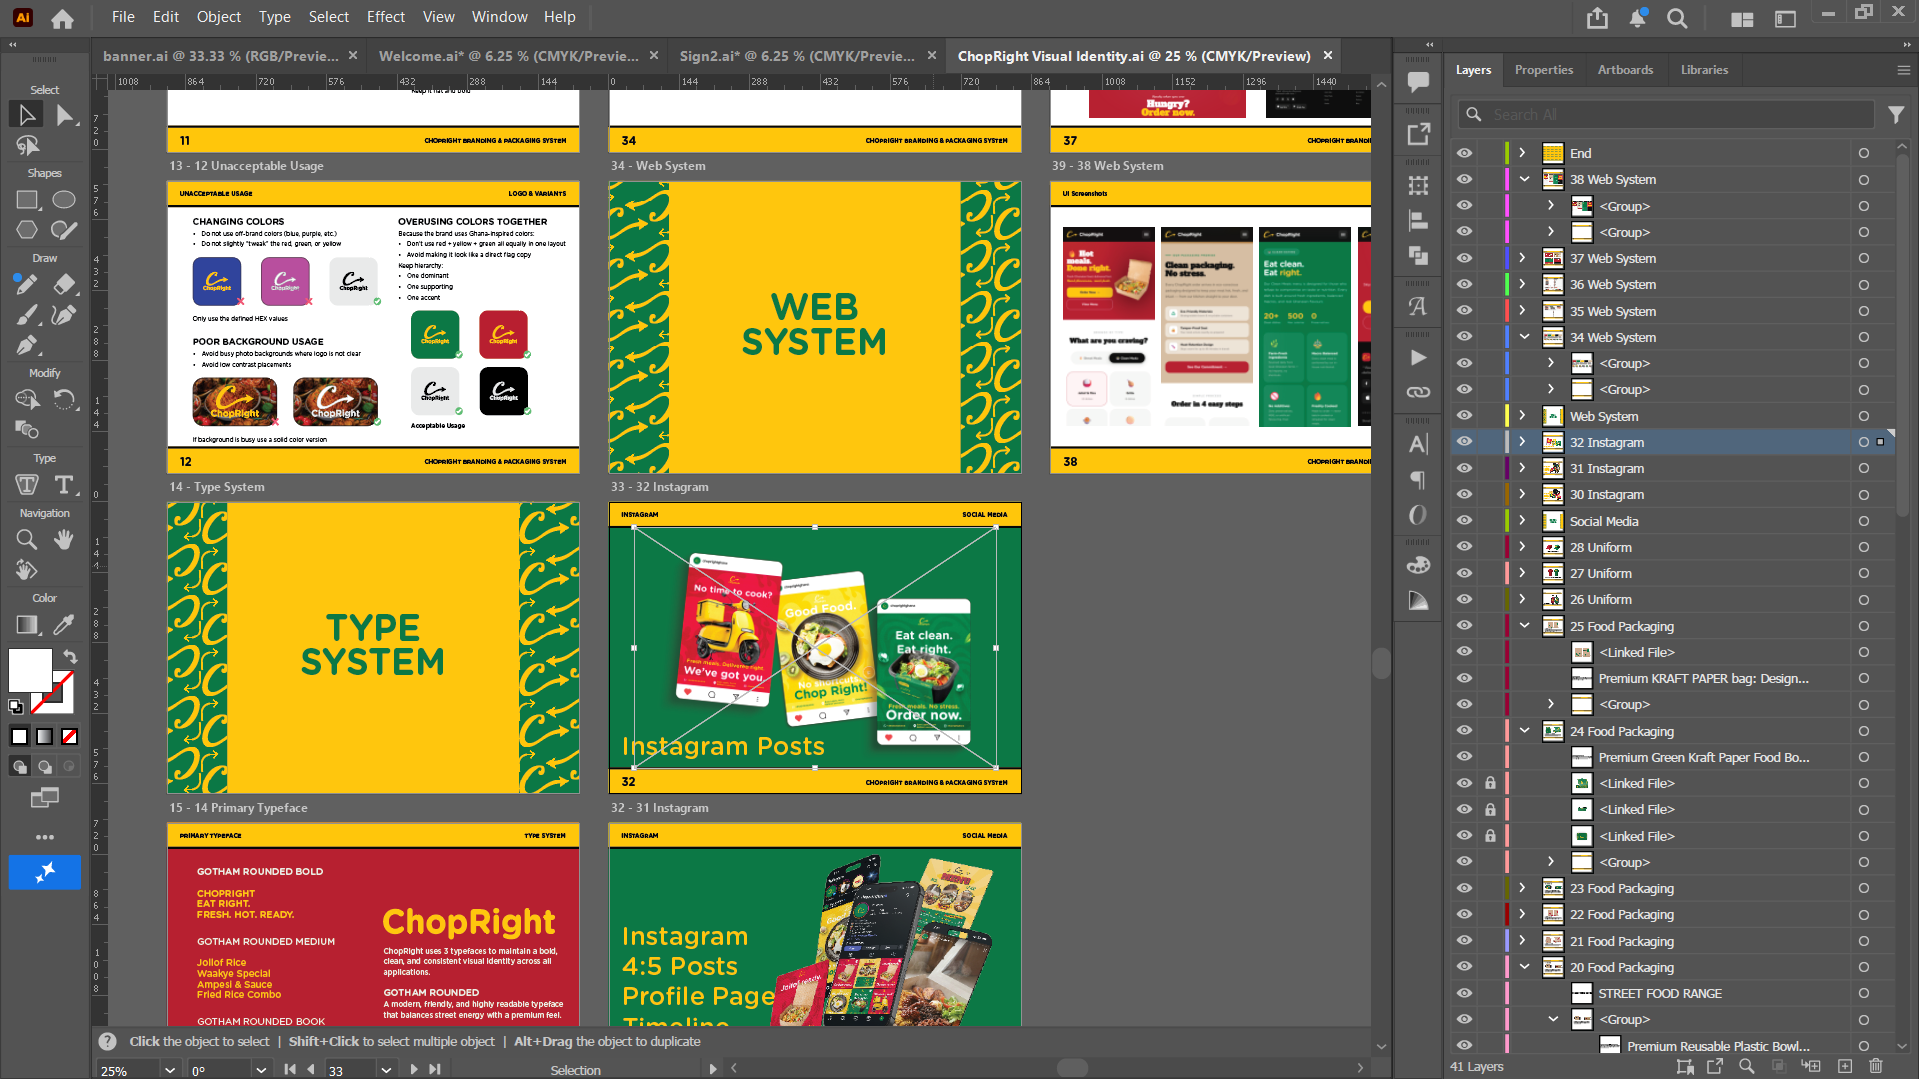Select the Rotate tool

click(64, 400)
